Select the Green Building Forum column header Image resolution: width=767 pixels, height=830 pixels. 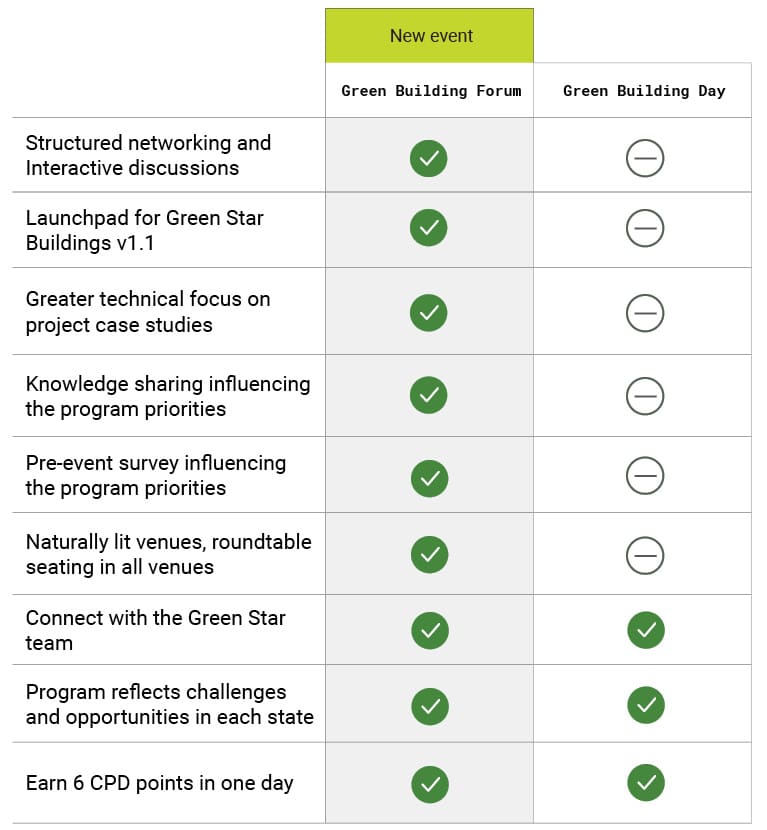429,91
